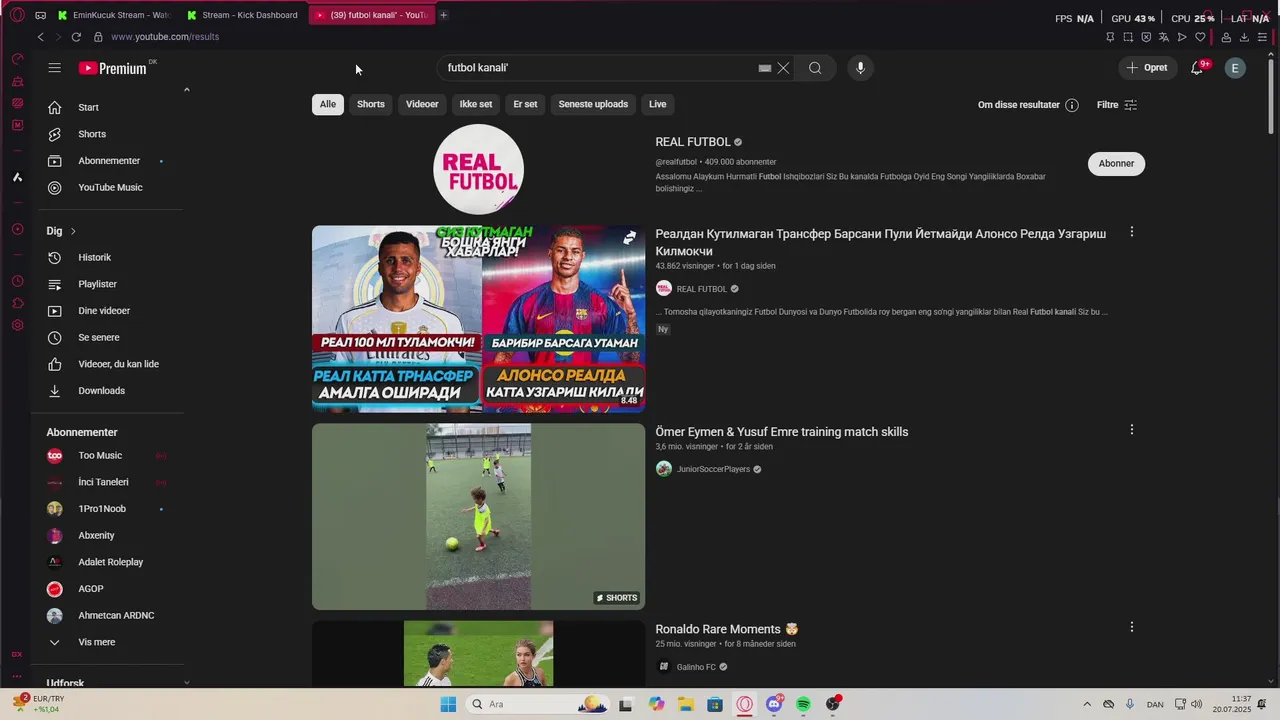
Task: Switch to EminKucuk Stream tab
Action: click(114, 15)
